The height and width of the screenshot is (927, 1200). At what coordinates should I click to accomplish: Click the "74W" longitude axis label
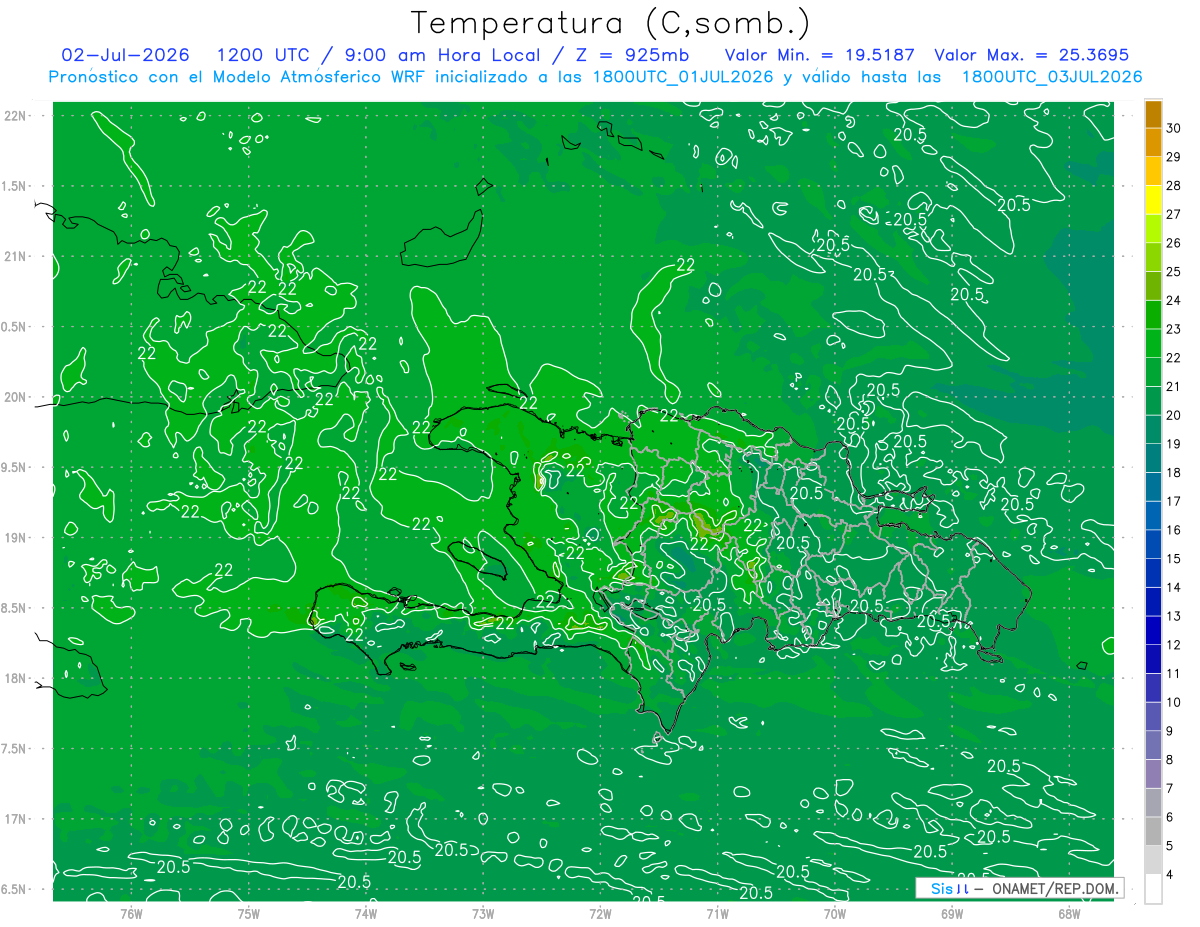(366, 913)
